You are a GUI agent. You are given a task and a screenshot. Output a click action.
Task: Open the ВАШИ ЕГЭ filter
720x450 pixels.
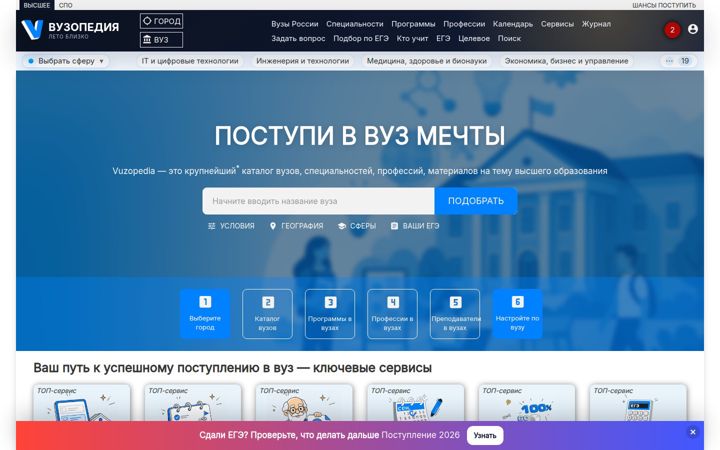(415, 226)
